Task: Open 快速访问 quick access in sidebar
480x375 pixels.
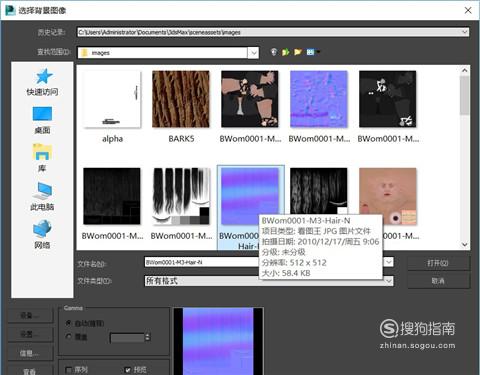Action: pos(42,82)
